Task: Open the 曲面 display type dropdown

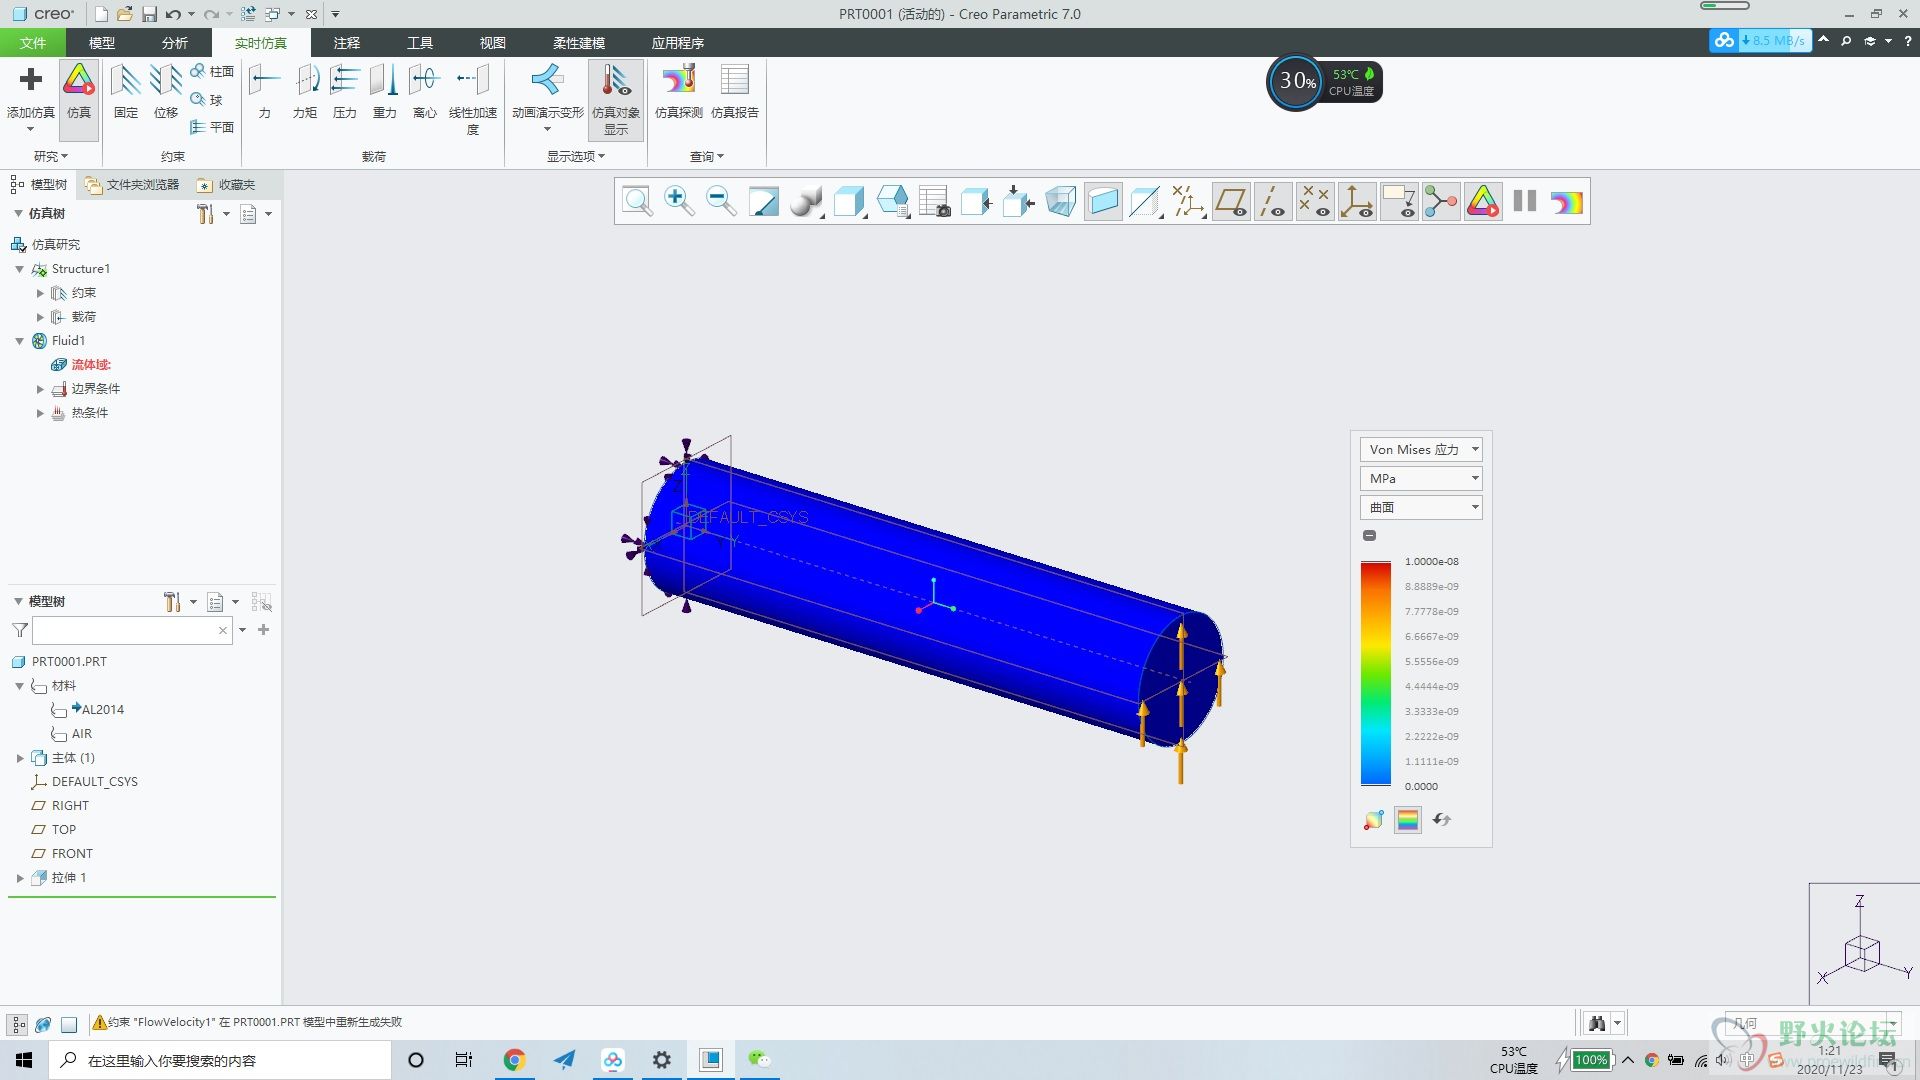Action: 1421,508
